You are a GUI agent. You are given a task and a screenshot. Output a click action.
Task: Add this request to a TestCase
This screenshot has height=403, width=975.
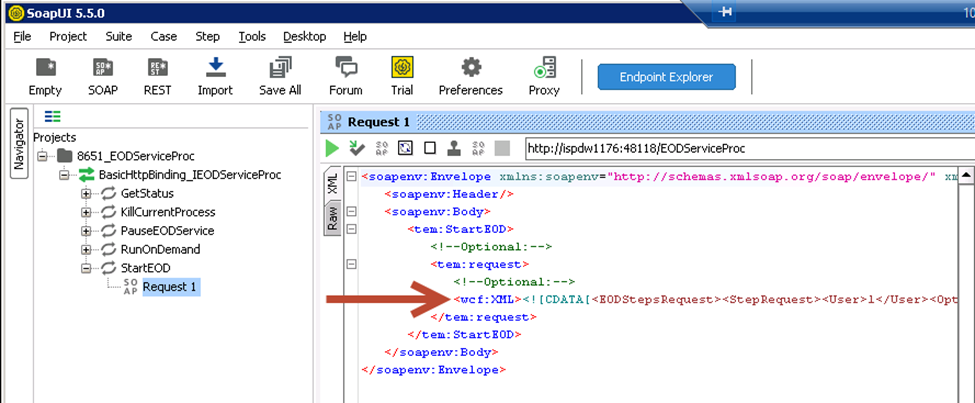tap(356, 148)
